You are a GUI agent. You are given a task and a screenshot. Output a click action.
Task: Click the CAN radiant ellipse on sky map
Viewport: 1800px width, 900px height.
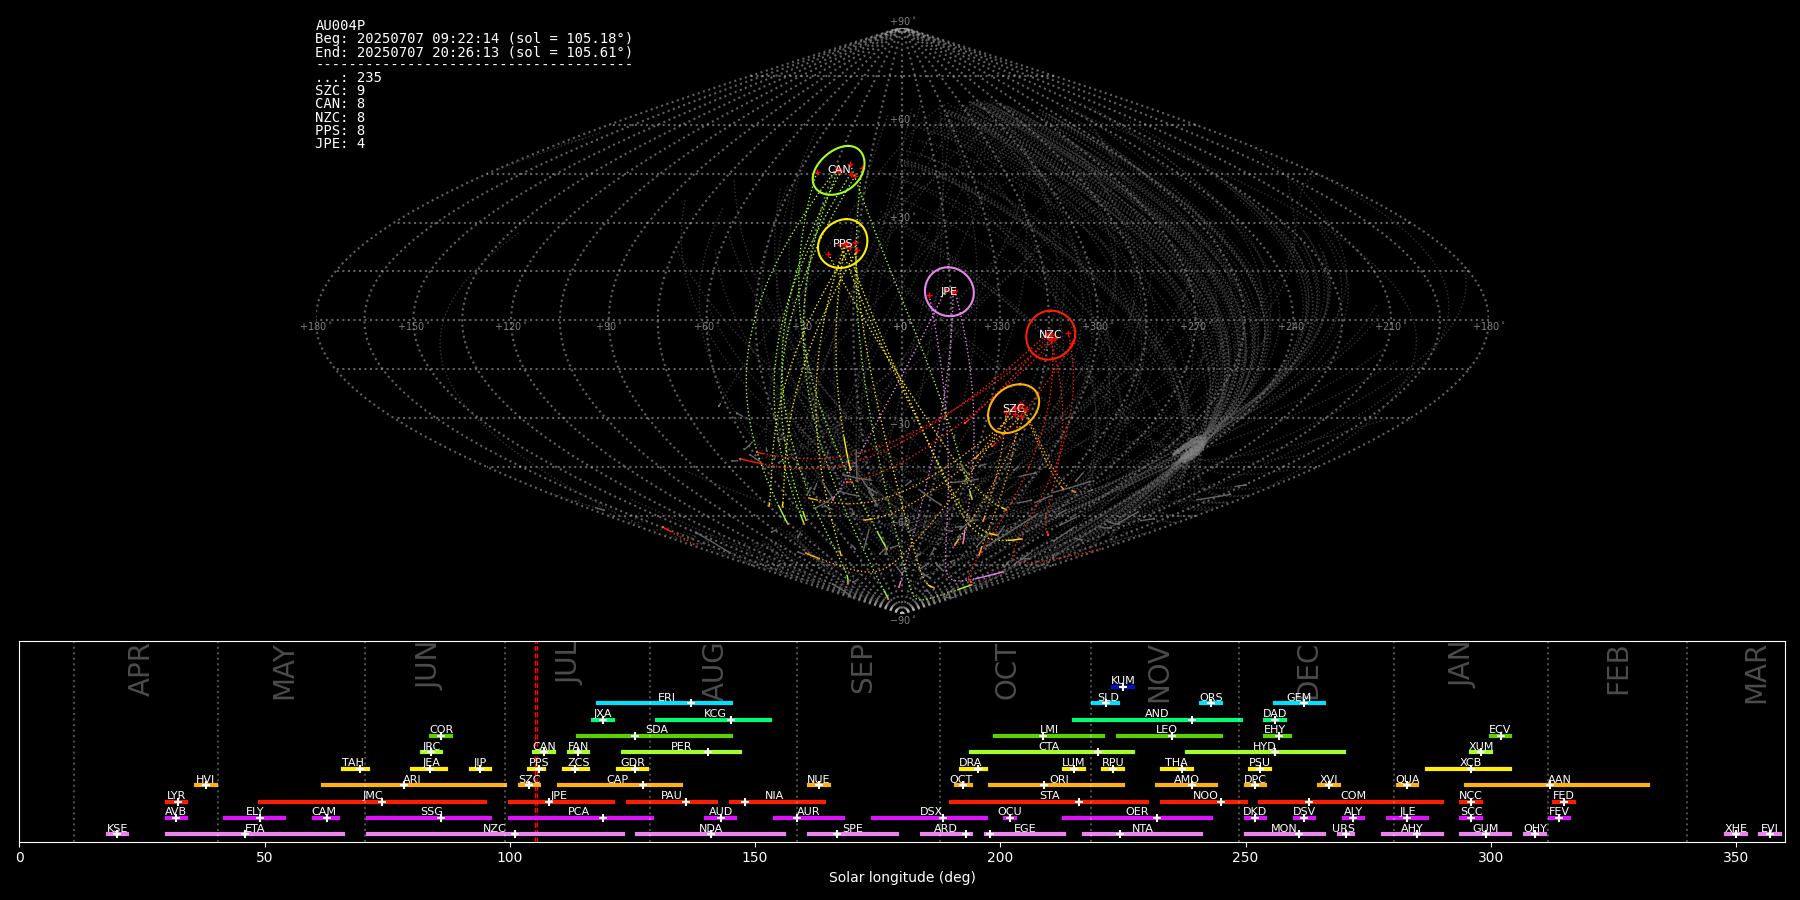point(838,170)
